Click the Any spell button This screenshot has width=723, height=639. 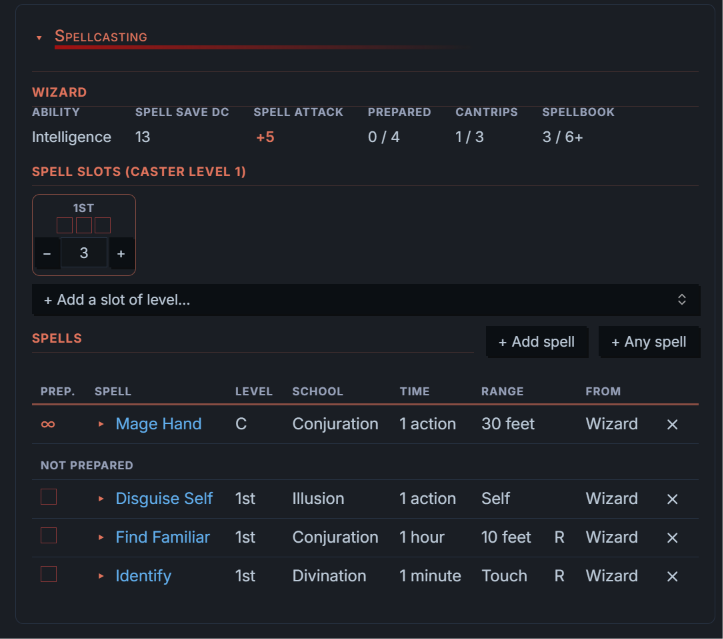coord(649,342)
